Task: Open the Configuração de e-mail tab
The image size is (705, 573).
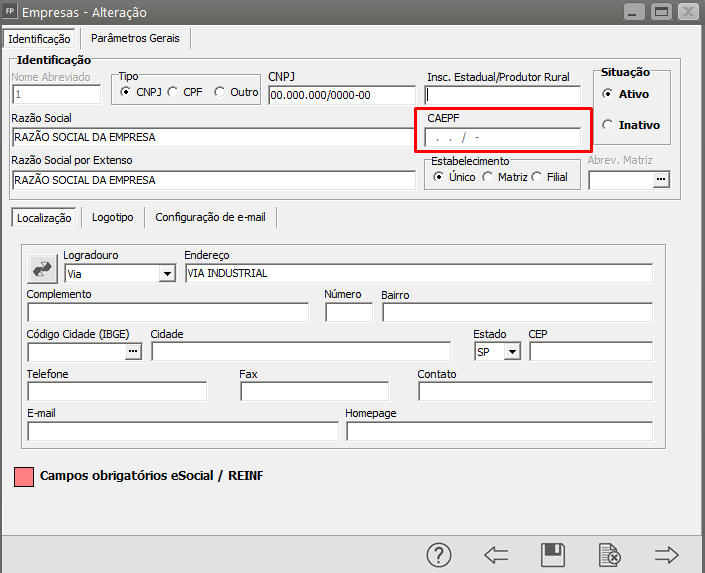Action: pos(211,217)
